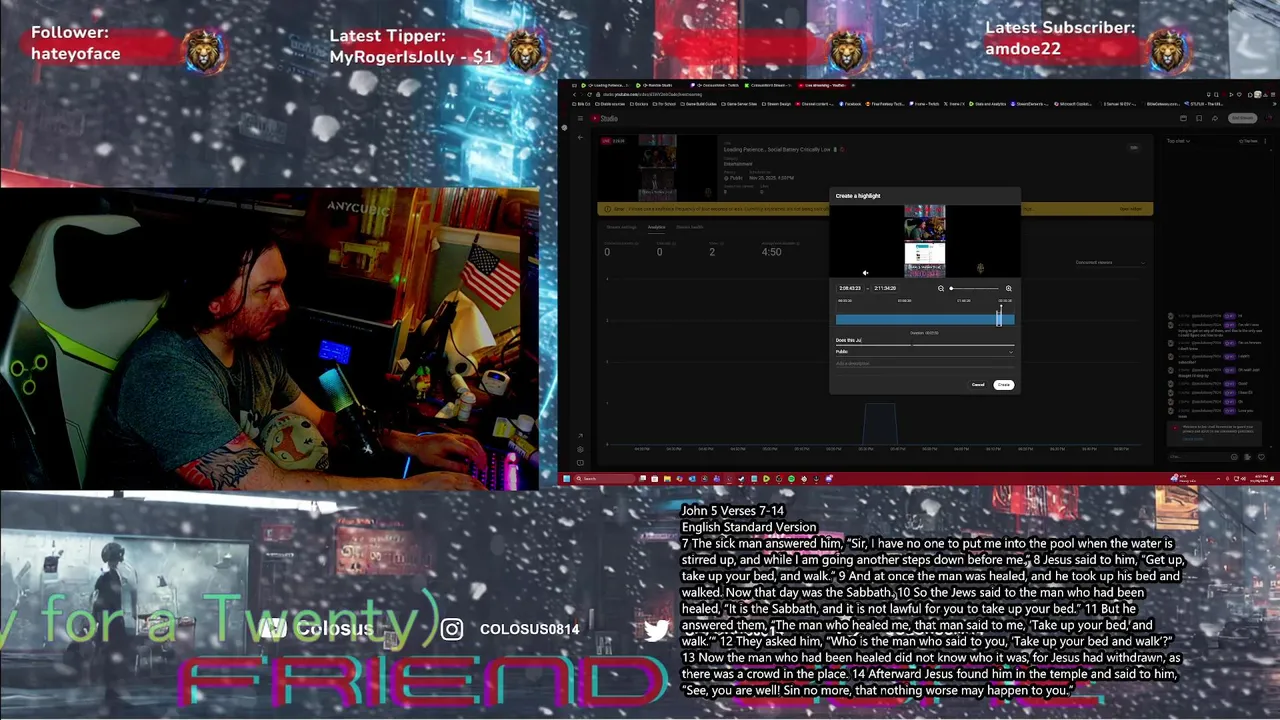Click the Studio bookmark-shaped header icon
The height and width of the screenshot is (720, 1280).
pos(1199,118)
